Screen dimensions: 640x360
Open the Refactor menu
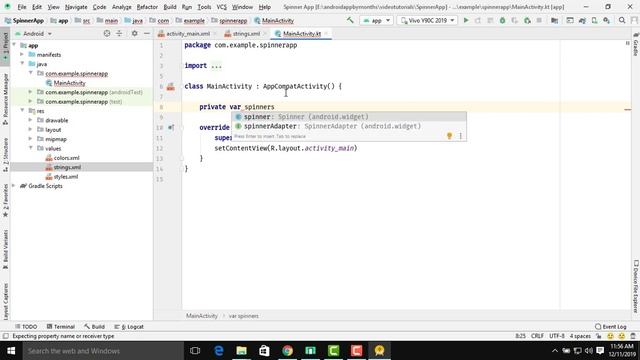point(147,7)
